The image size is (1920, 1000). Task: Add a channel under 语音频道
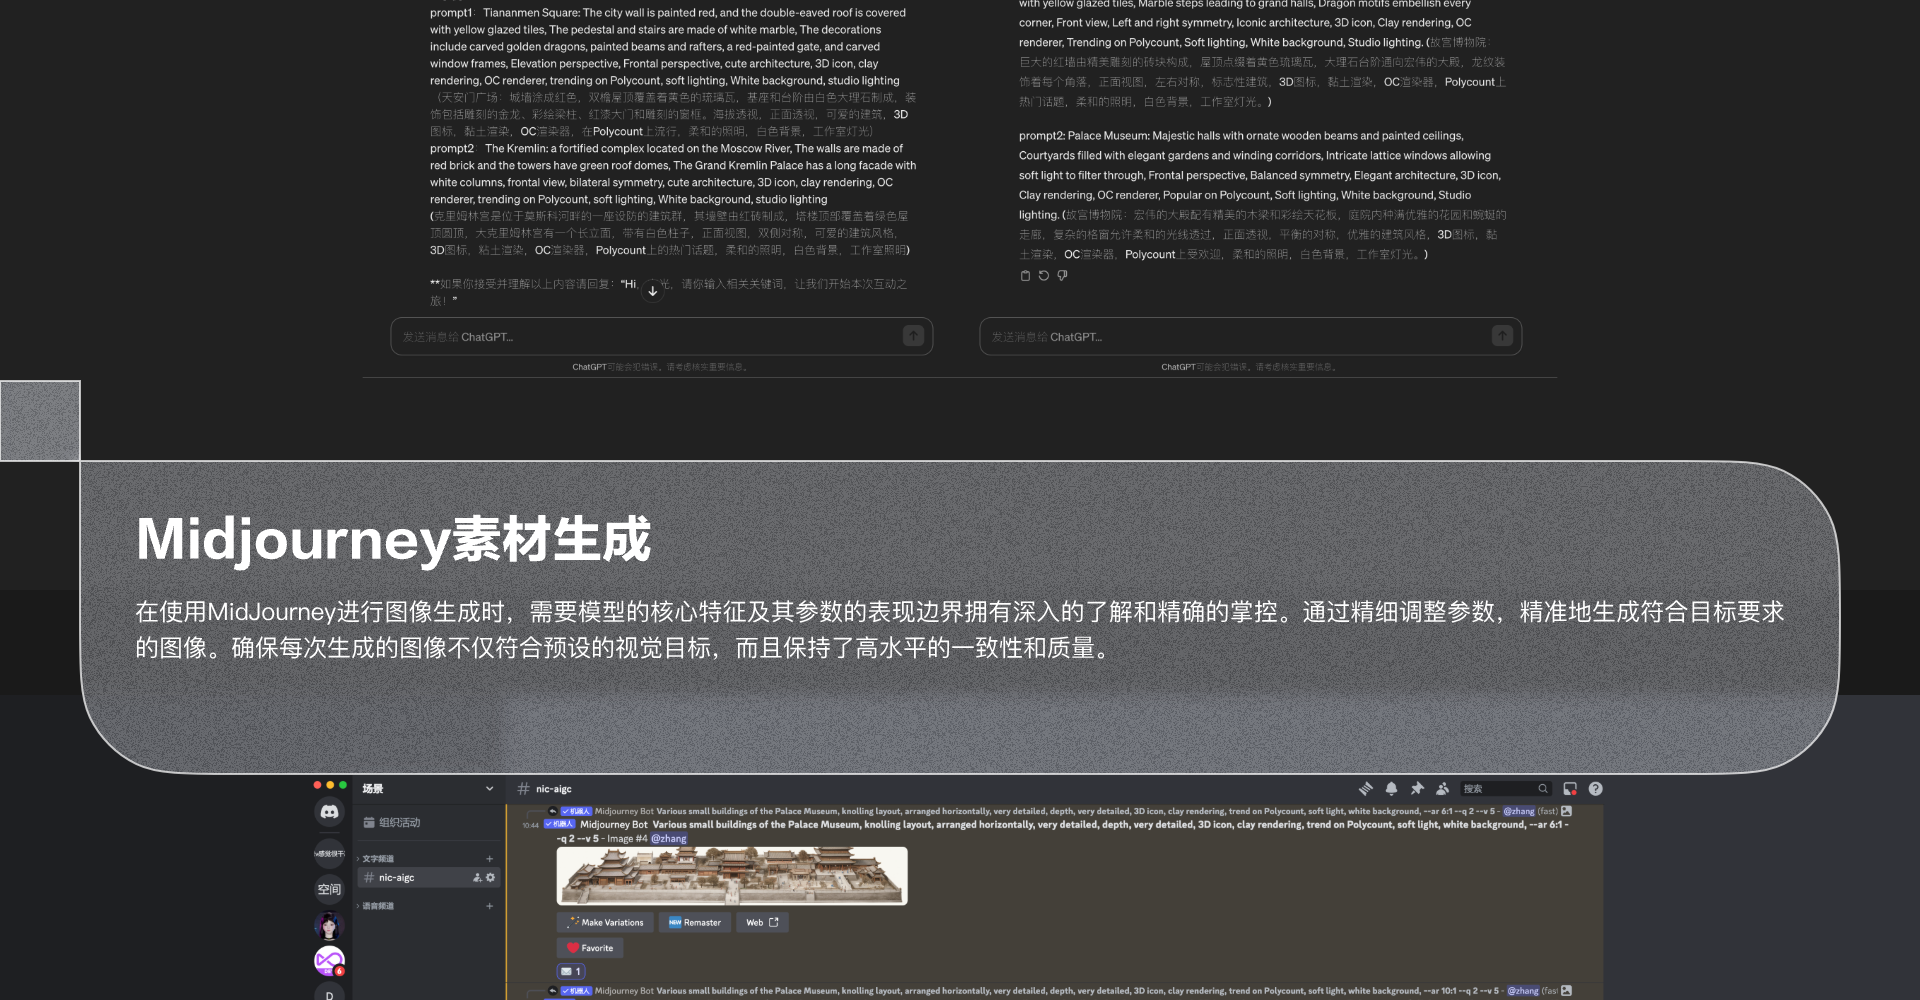point(489,906)
